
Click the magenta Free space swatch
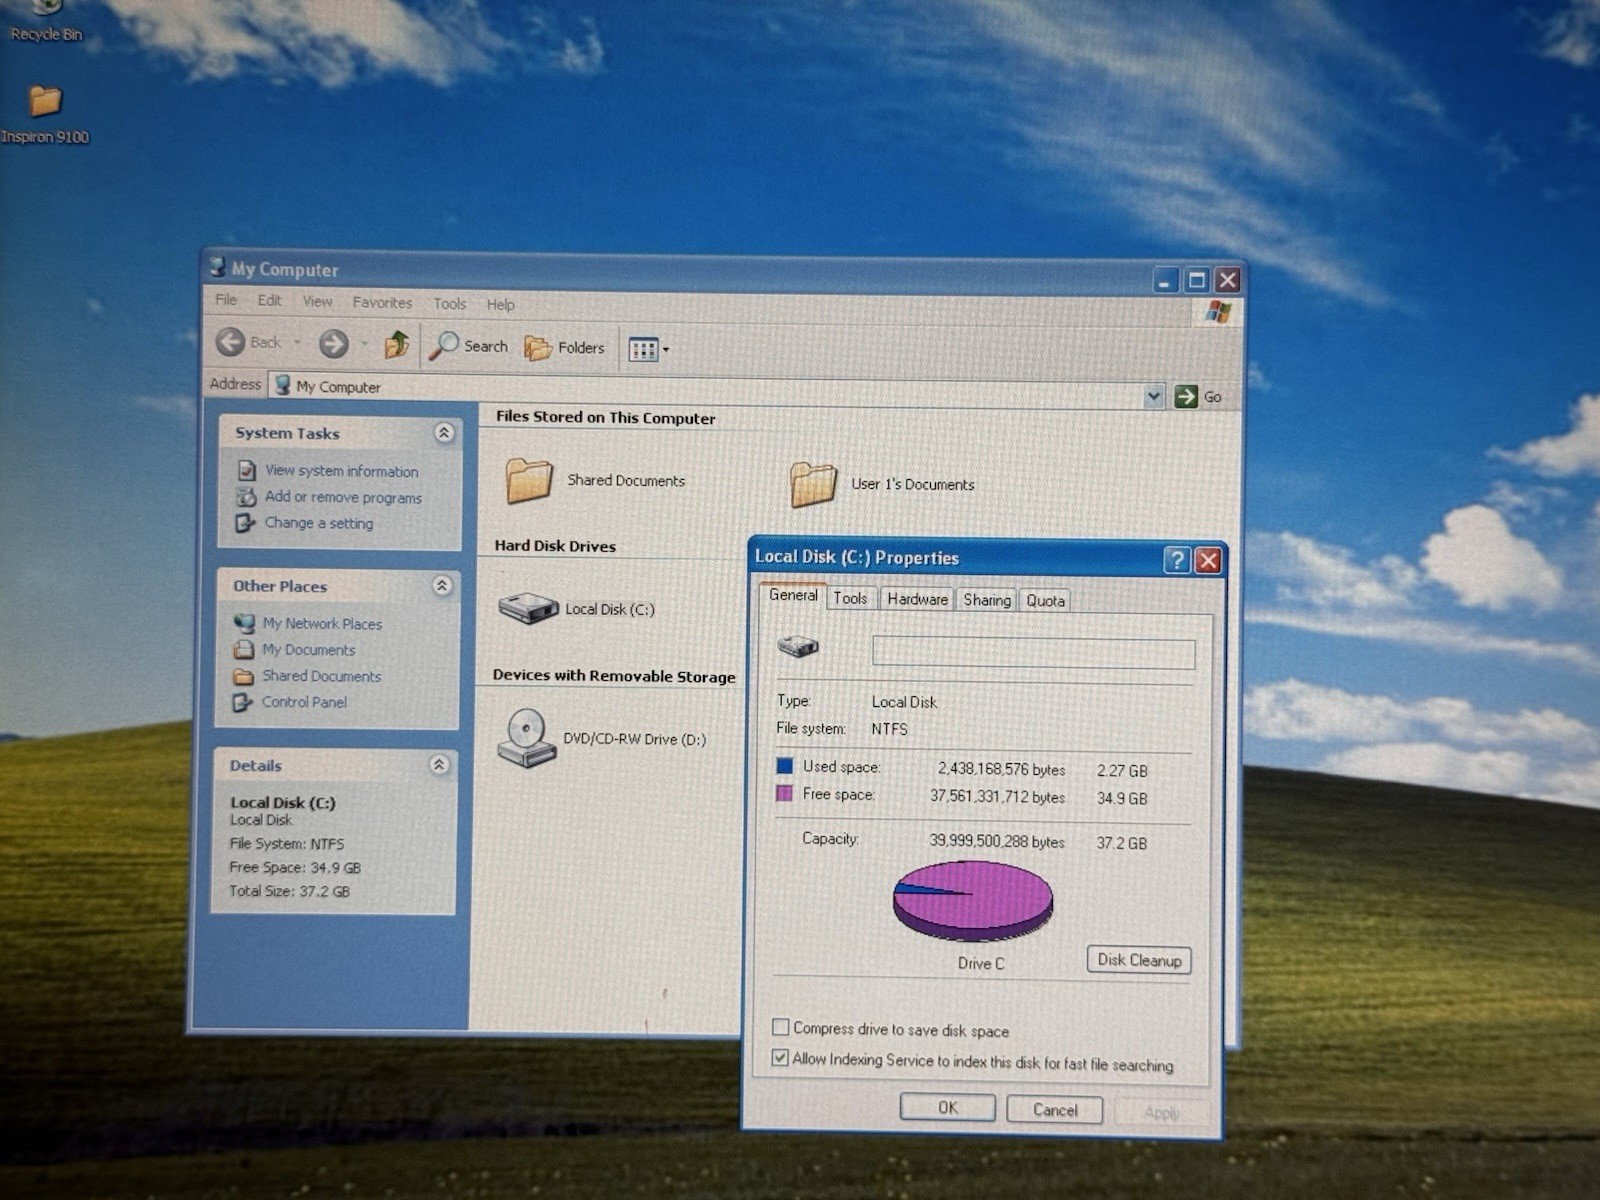pos(785,794)
